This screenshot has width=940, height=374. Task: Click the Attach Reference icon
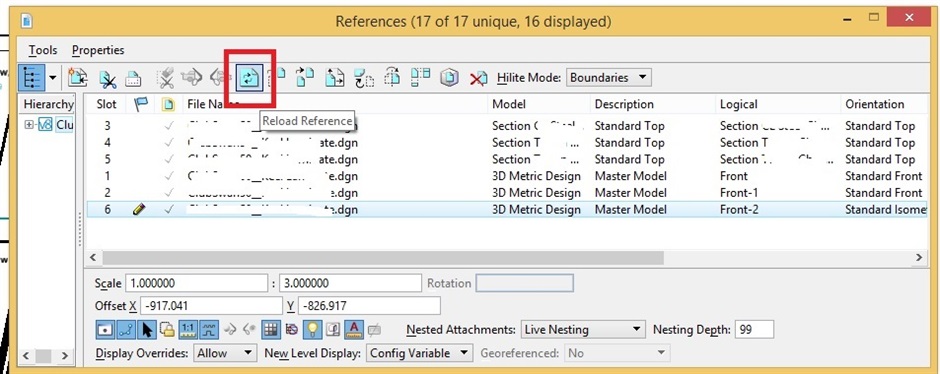[78, 78]
